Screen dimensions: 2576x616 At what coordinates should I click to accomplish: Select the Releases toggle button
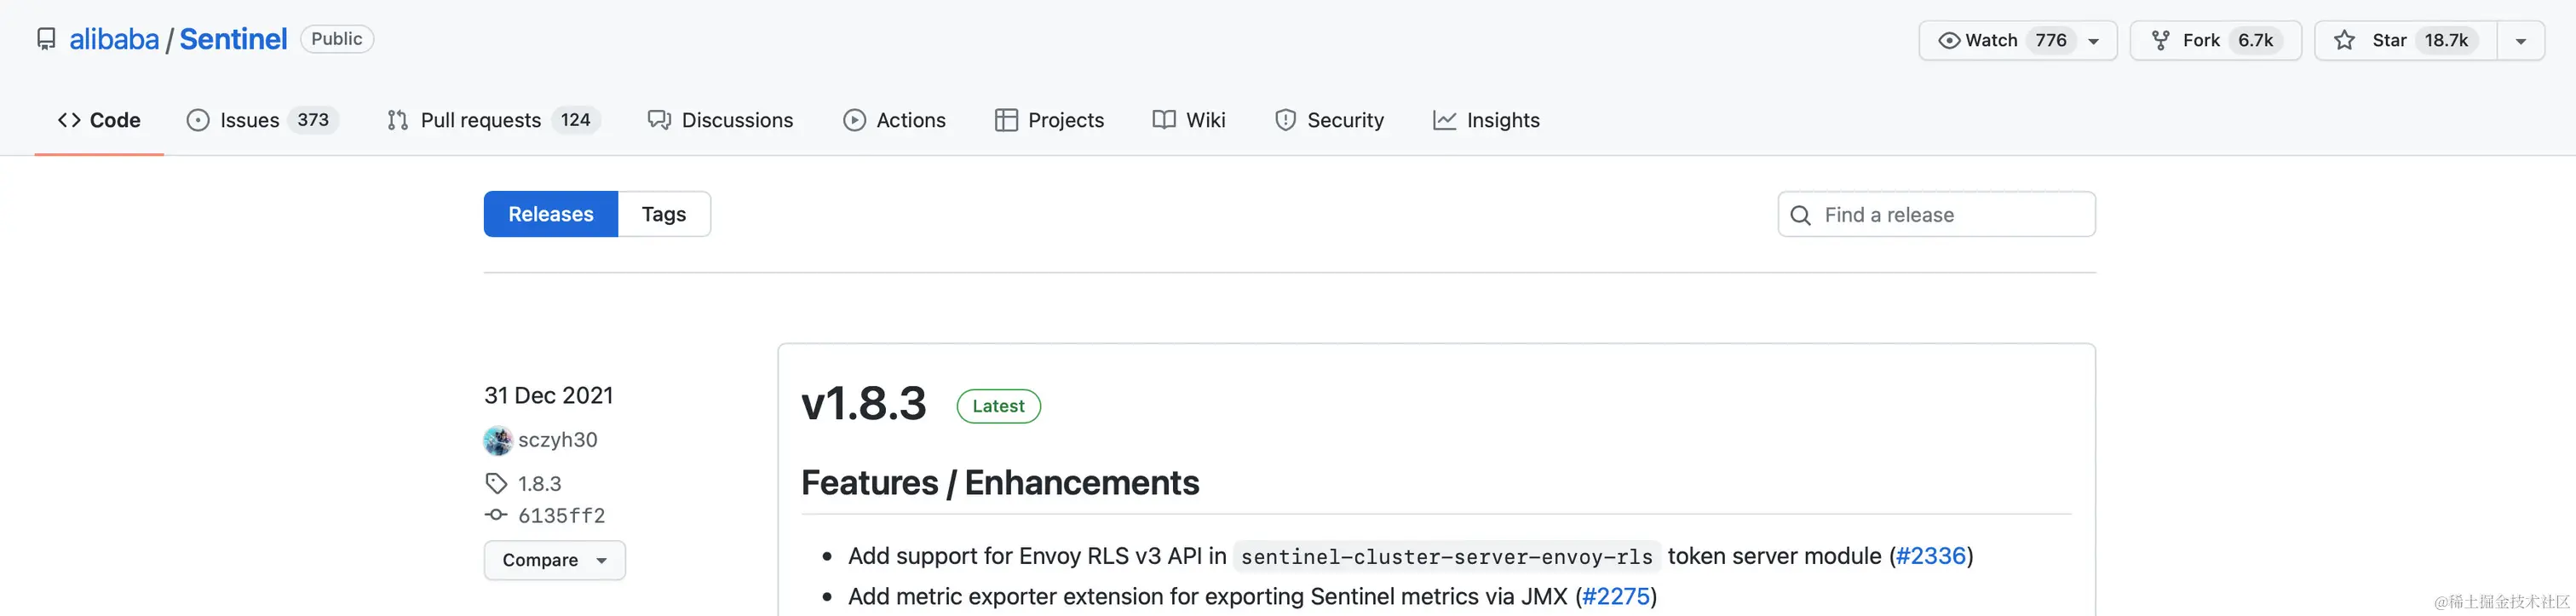click(x=551, y=214)
